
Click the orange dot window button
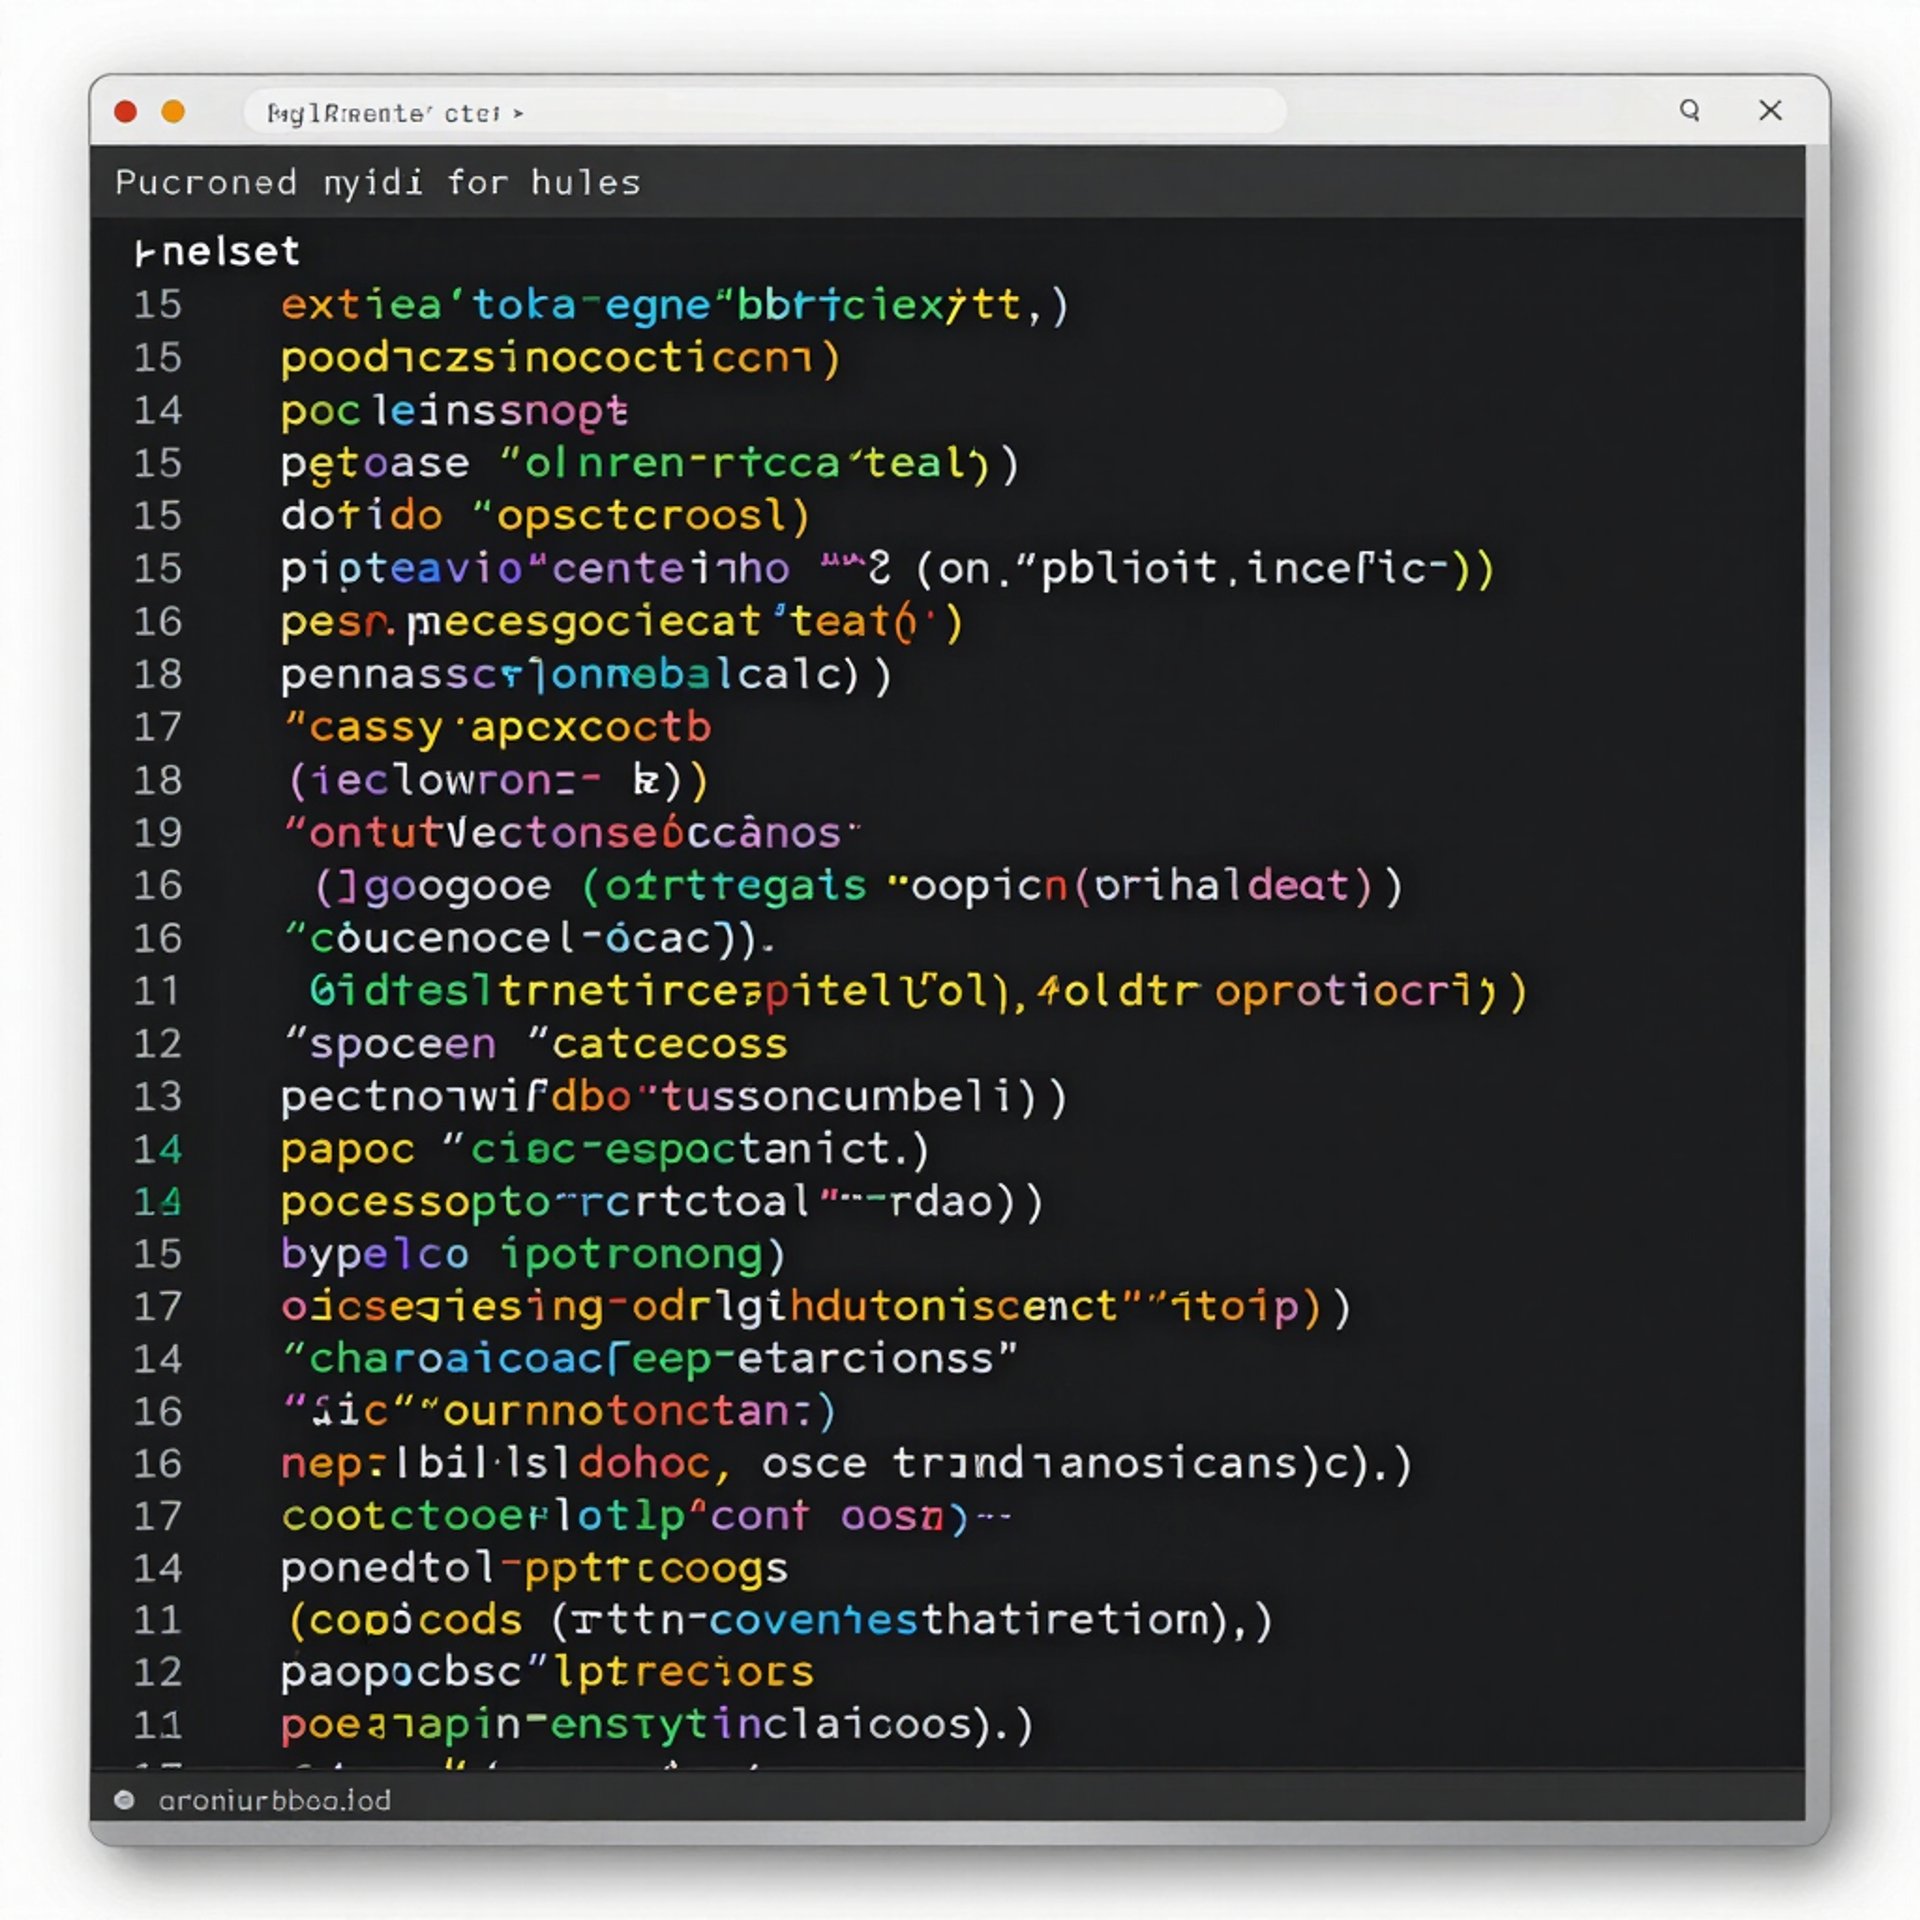(x=173, y=112)
